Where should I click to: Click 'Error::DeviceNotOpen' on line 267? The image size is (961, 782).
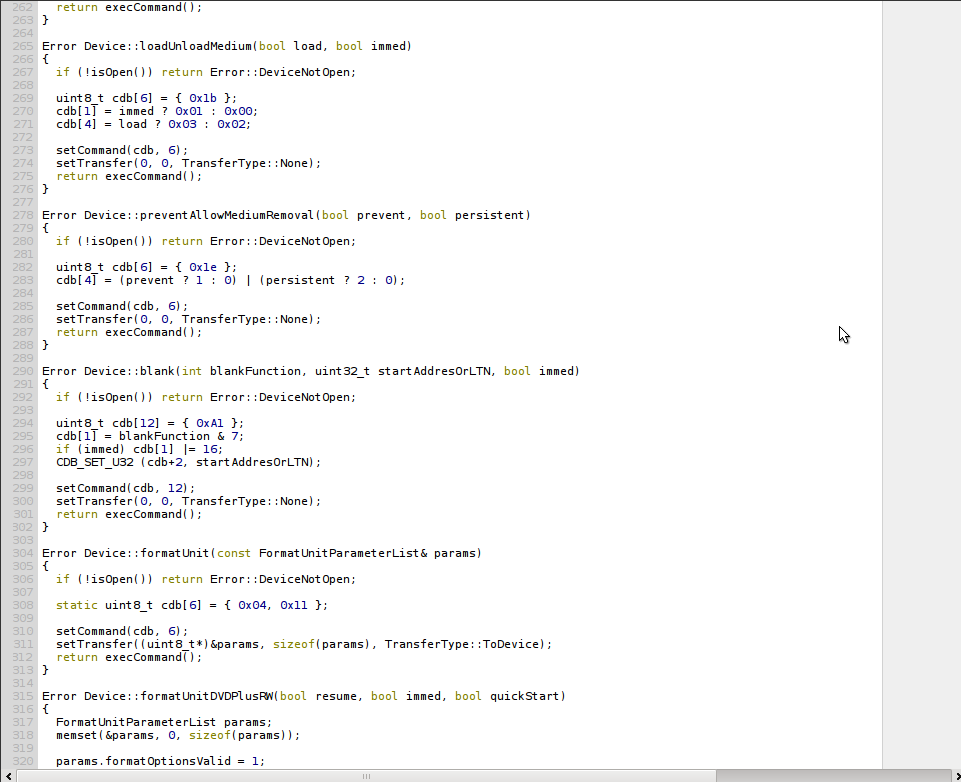[x=279, y=72]
